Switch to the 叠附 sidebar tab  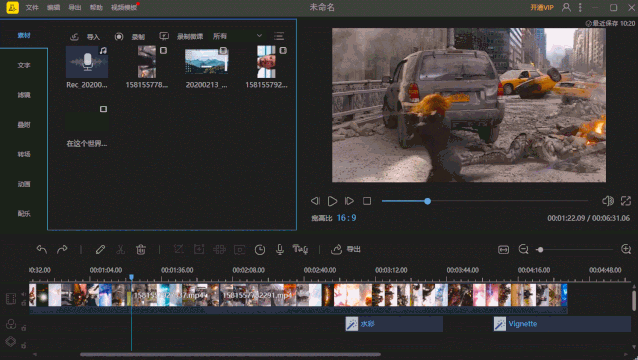[x=24, y=124]
